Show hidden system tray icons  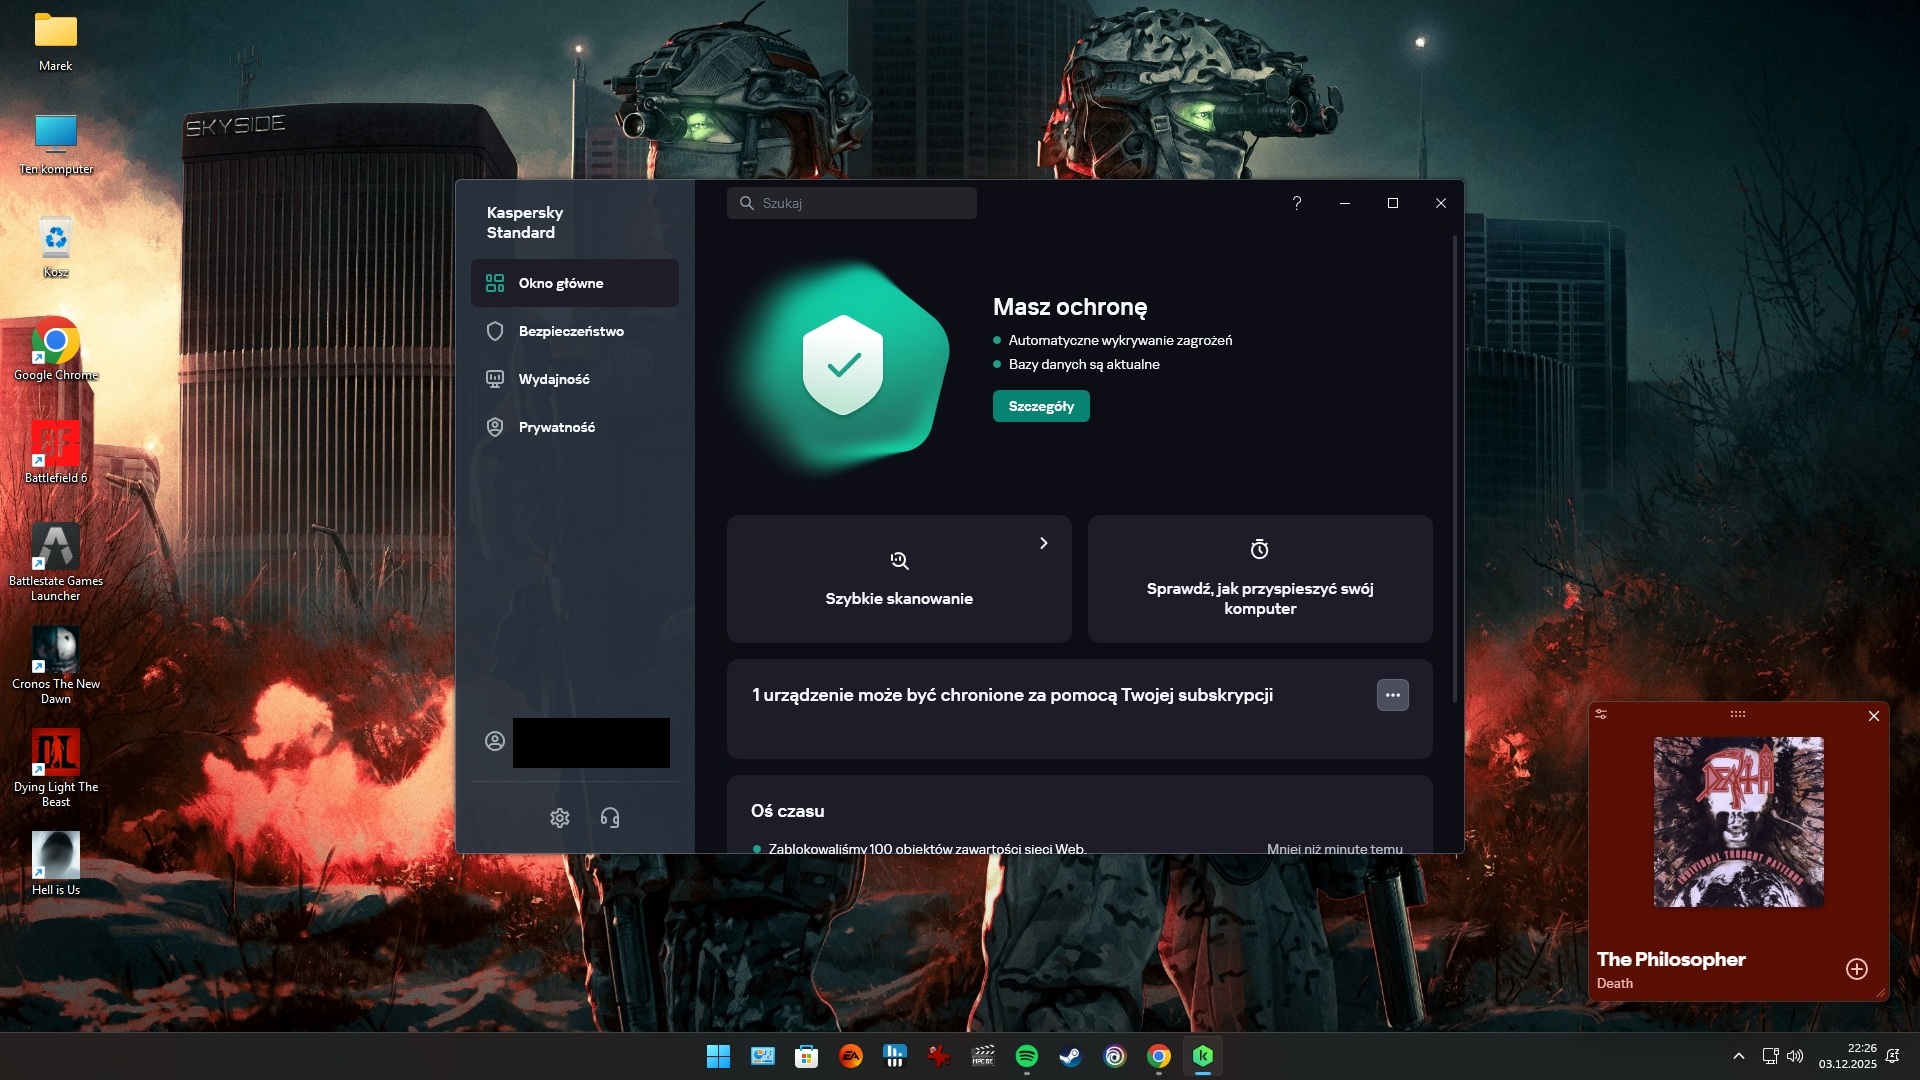click(x=1739, y=1056)
